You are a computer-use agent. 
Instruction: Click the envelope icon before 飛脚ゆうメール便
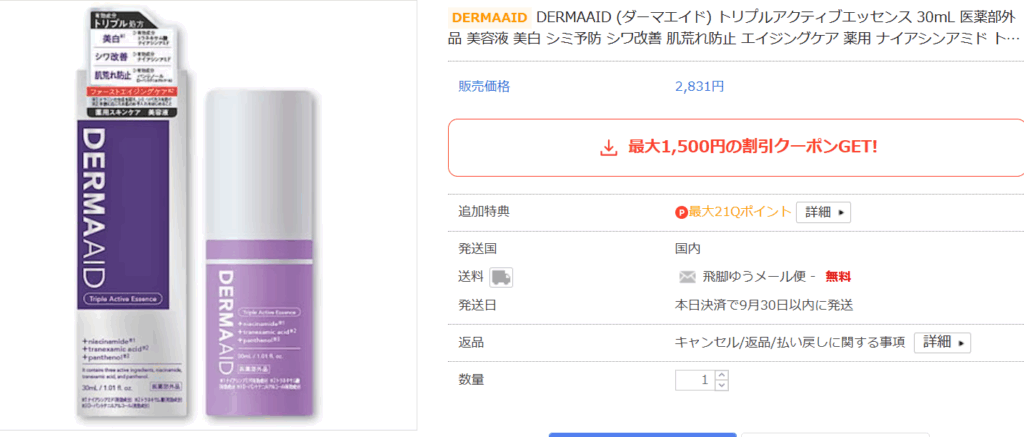(x=687, y=277)
